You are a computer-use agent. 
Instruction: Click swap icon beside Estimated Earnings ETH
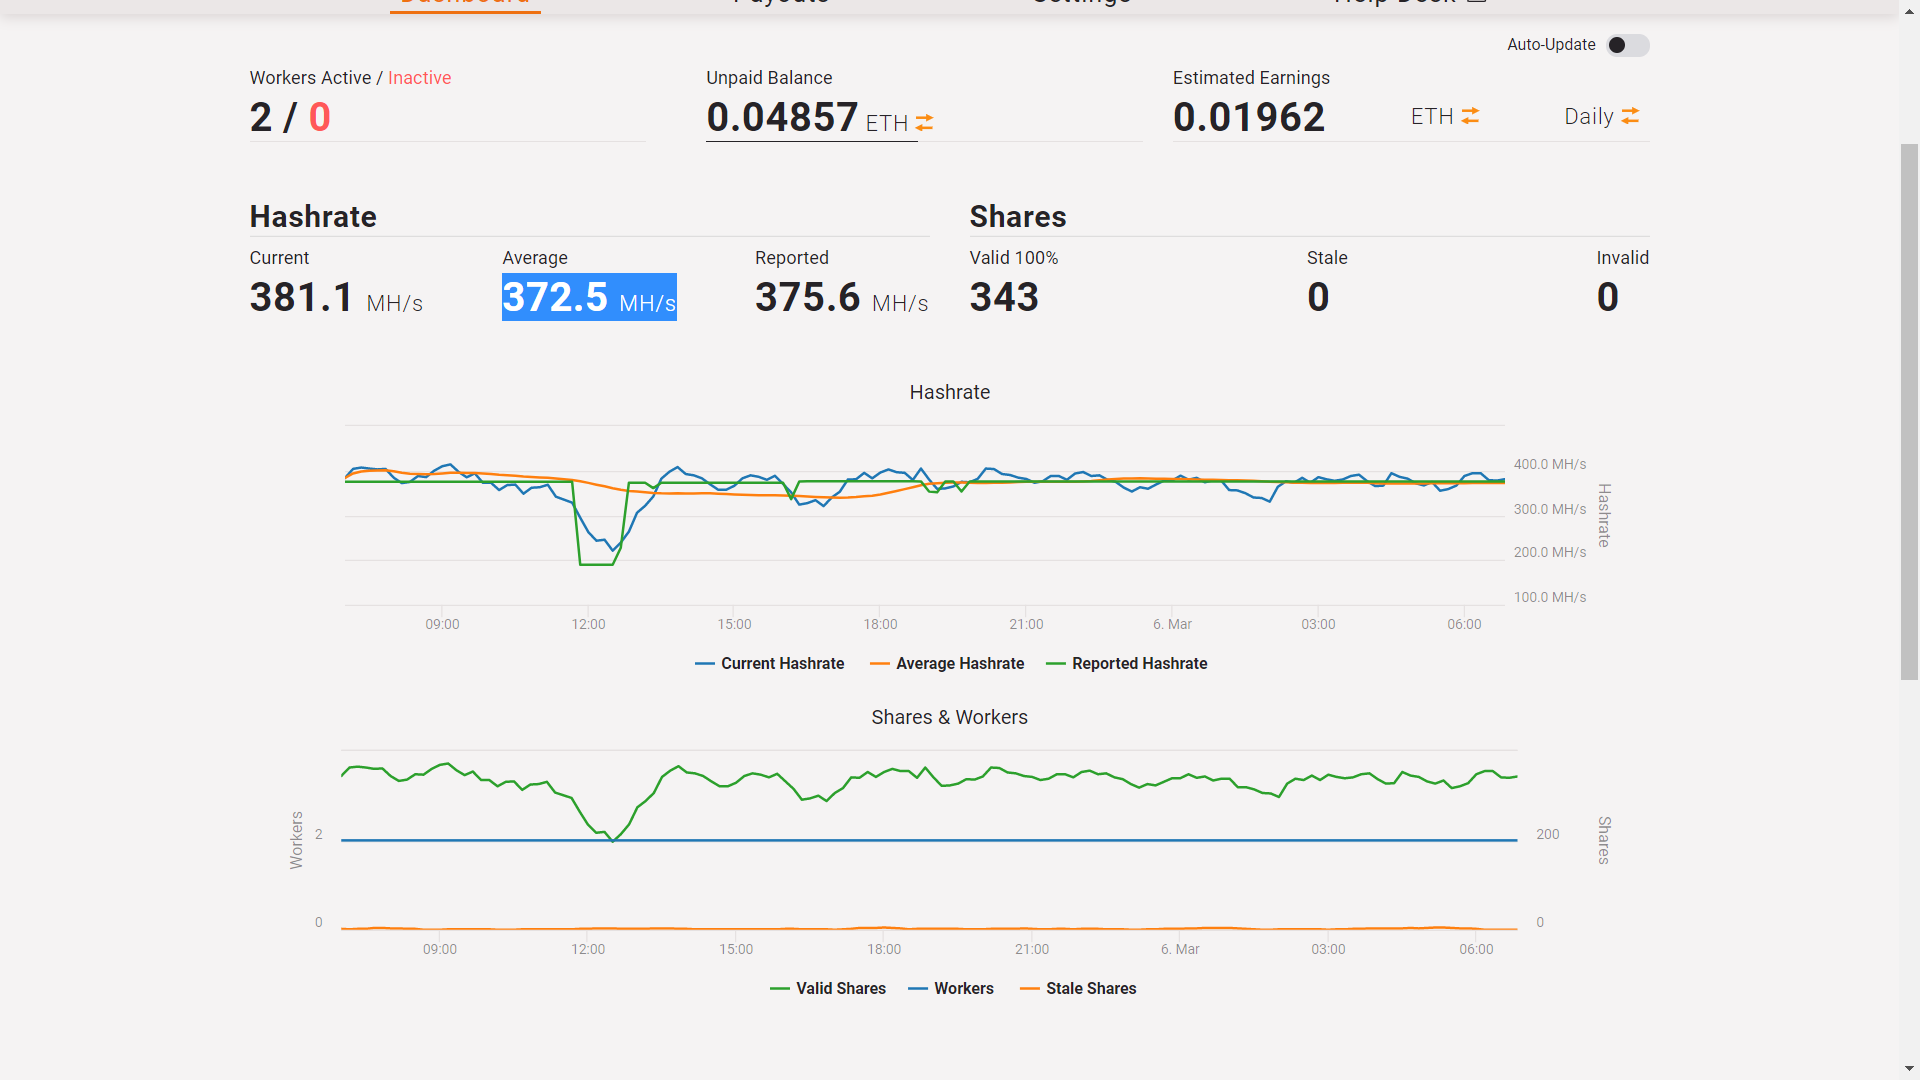[x=1470, y=116]
